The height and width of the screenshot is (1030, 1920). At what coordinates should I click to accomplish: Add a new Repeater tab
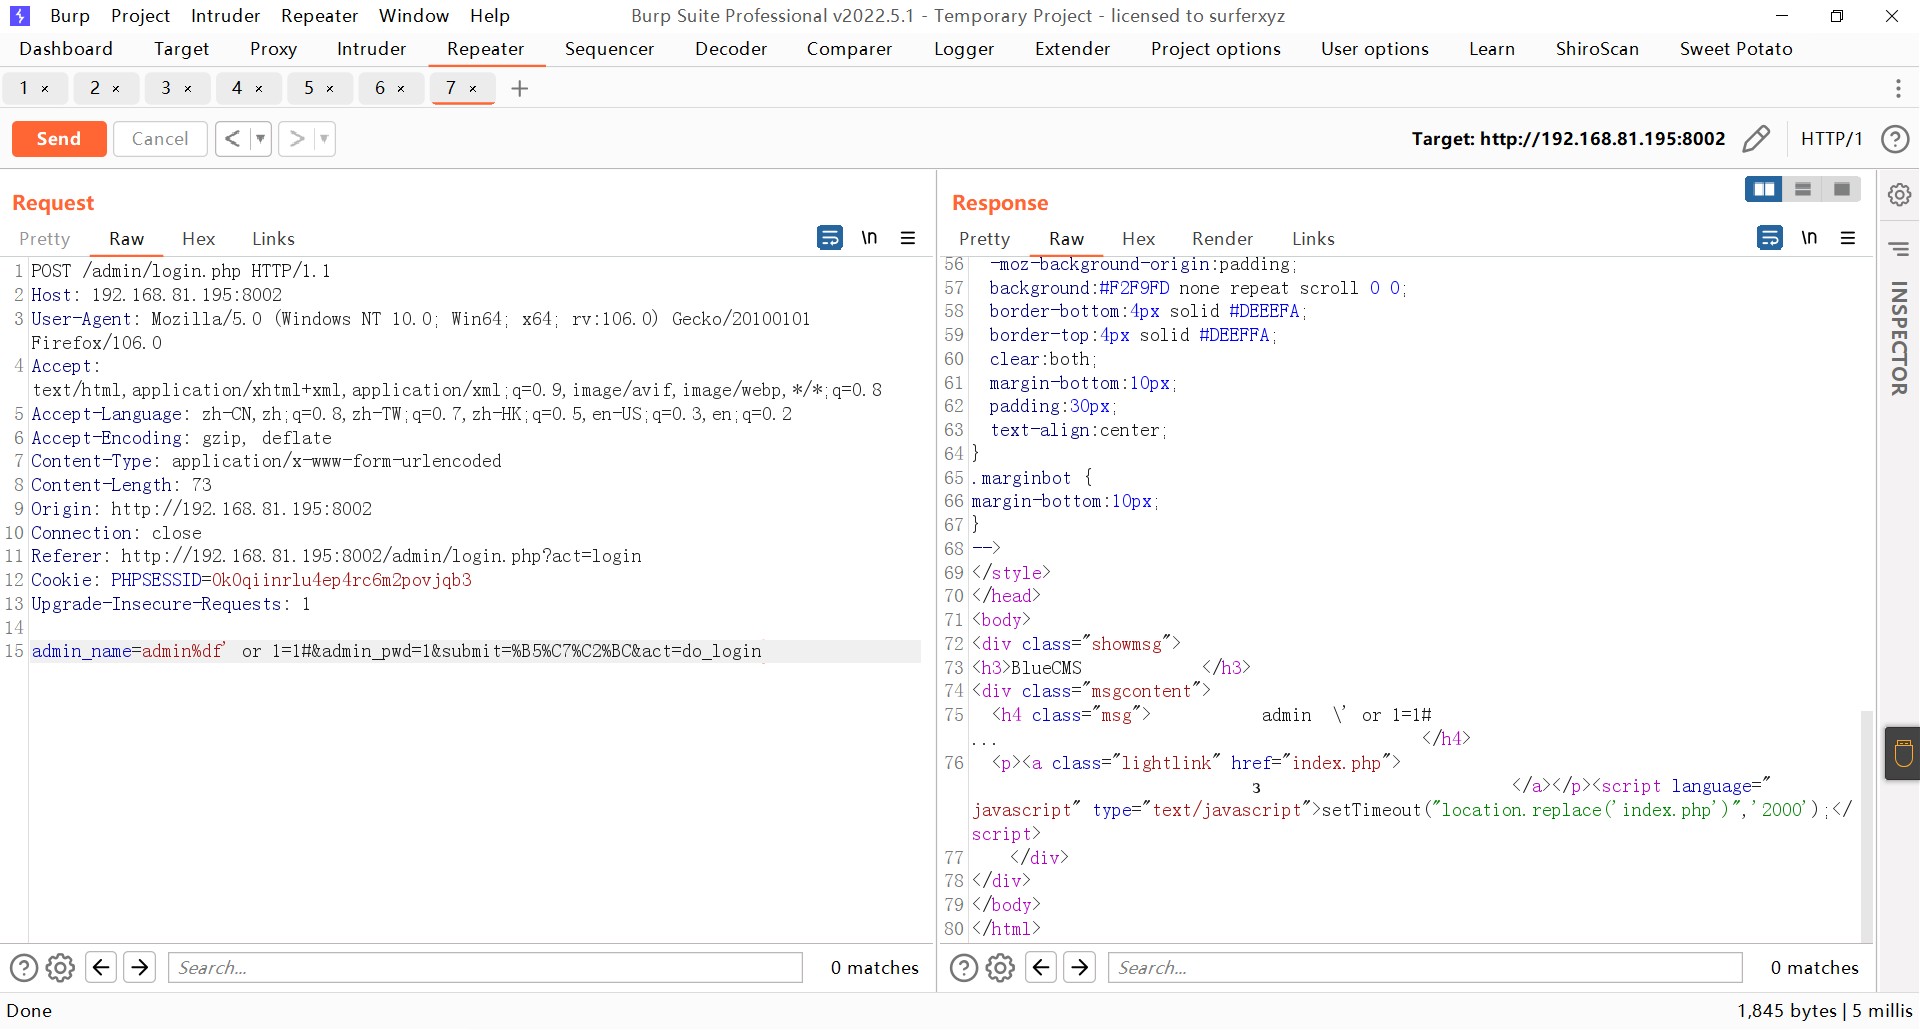click(x=519, y=88)
